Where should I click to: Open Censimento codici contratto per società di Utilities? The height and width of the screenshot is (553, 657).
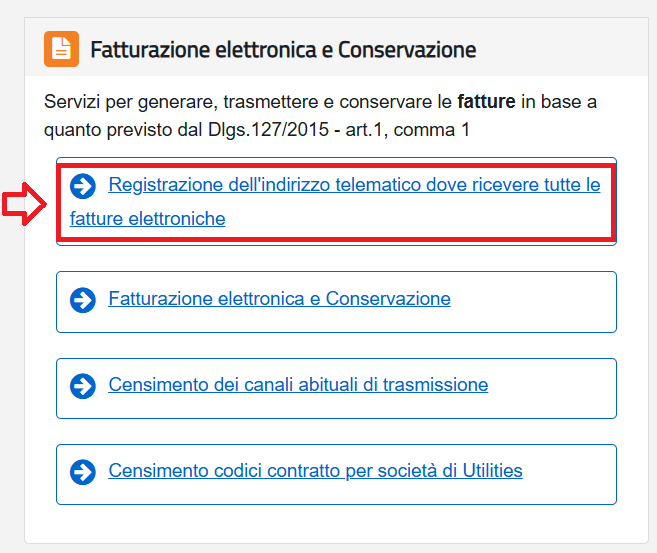coord(315,471)
